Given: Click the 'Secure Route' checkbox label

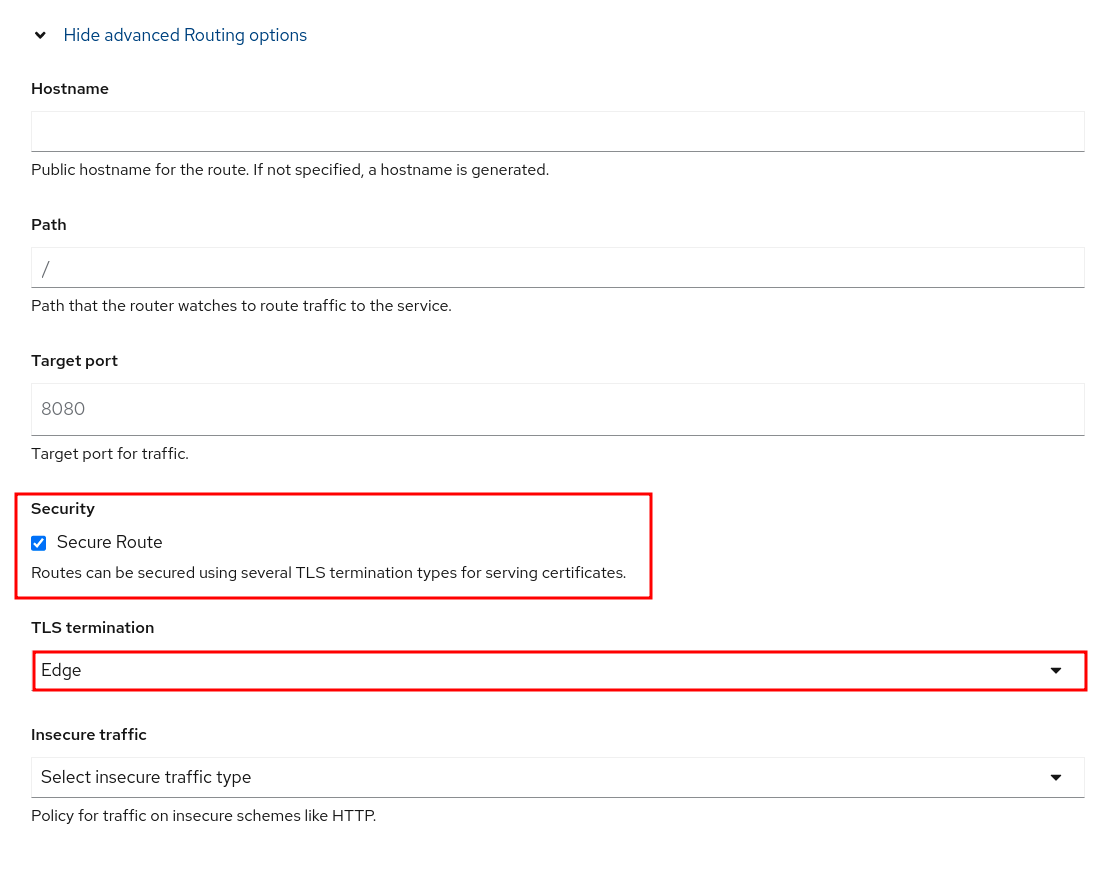Looking at the screenshot, I should click(x=109, y=542).
